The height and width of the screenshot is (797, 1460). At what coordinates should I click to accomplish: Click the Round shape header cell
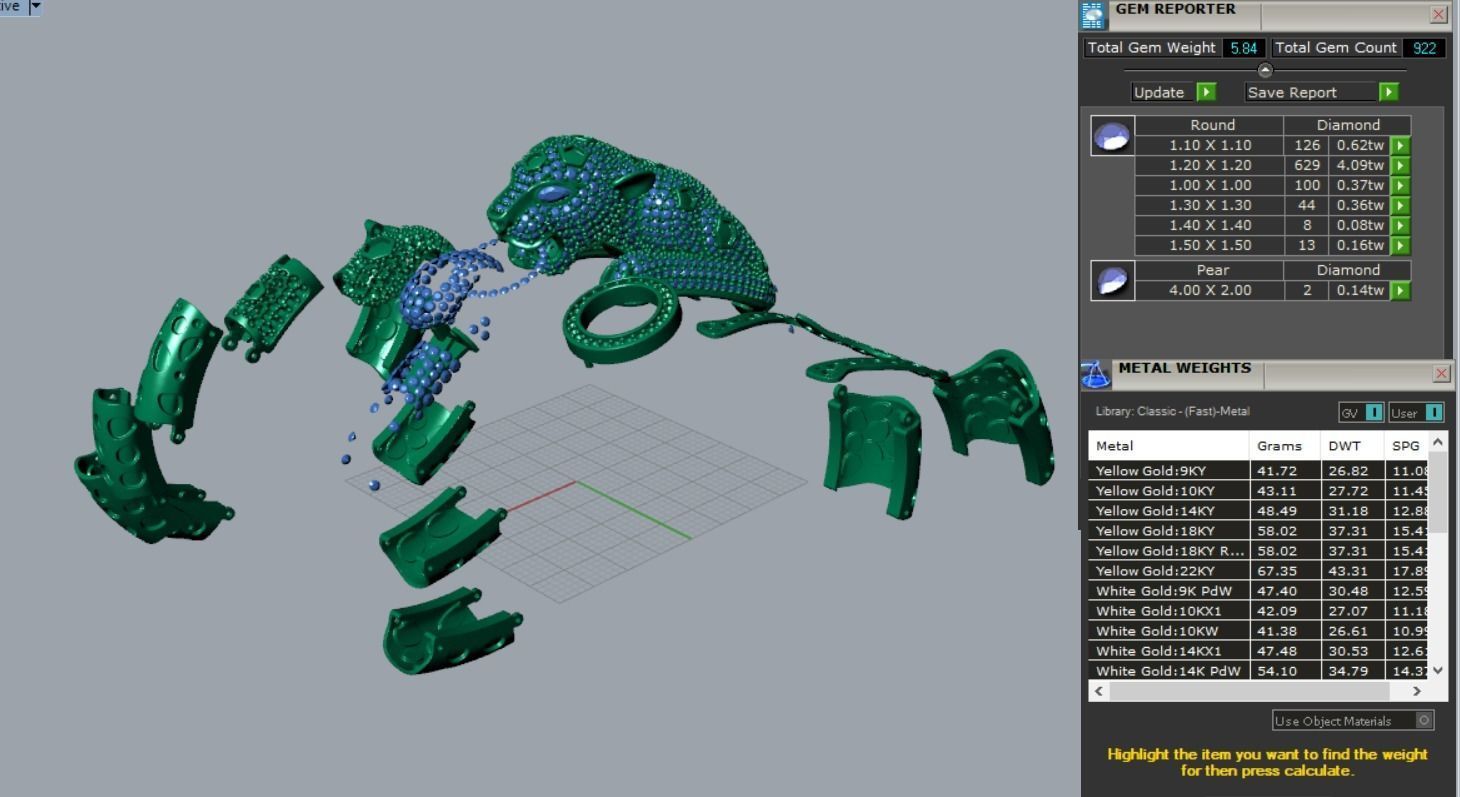point(1209,125)
